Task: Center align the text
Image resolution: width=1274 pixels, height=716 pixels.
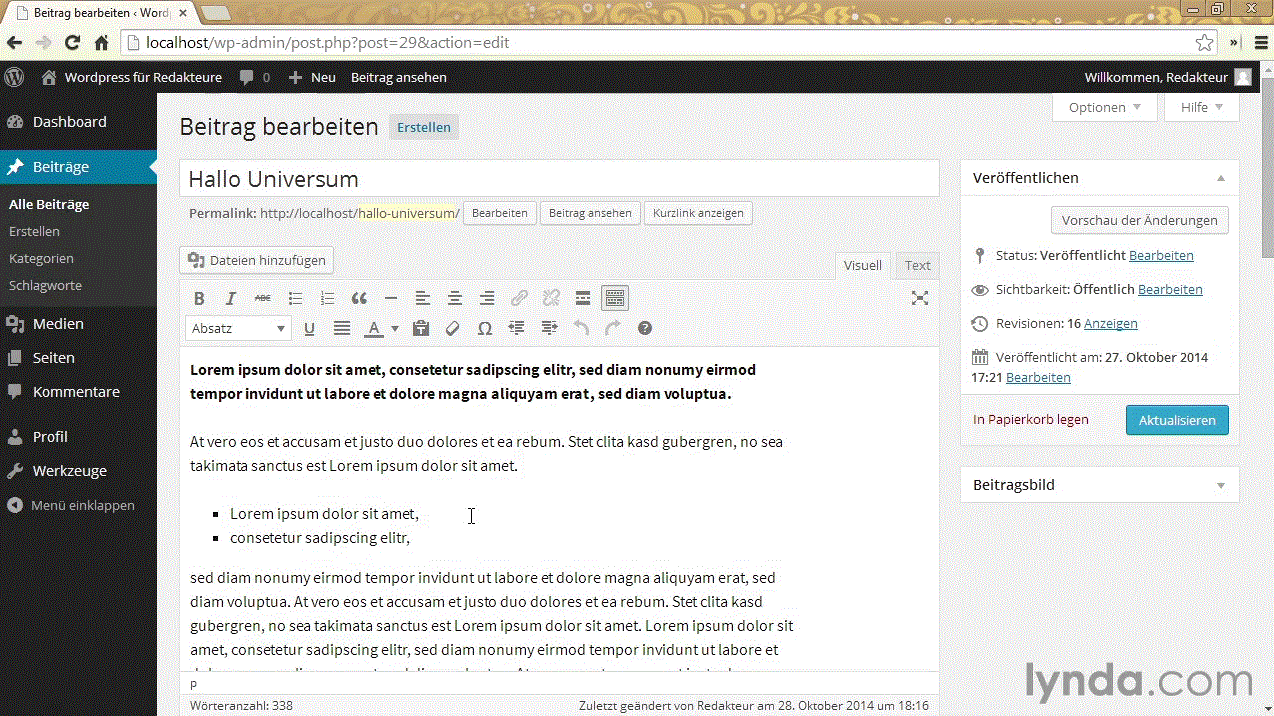Action: point(455,298)
